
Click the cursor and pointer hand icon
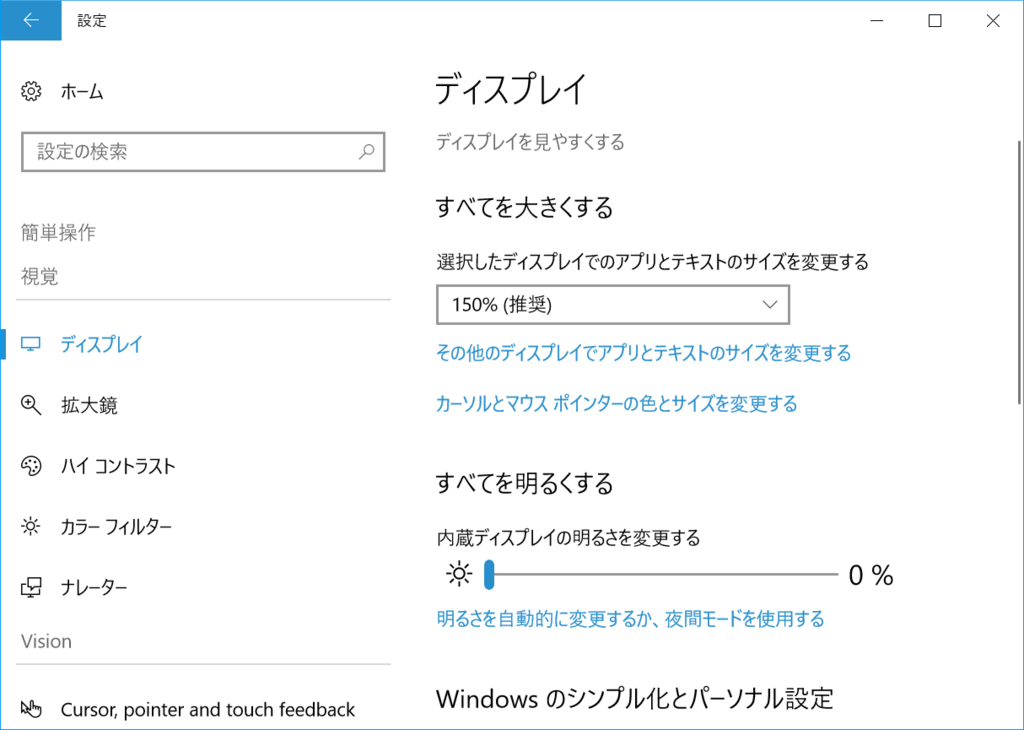(31, 708)
